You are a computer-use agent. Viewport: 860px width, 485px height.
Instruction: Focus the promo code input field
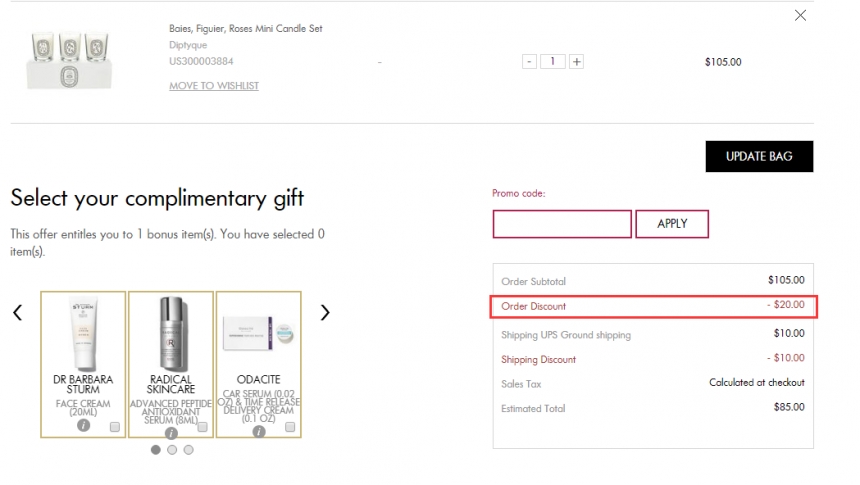click(x=562, y=224)
